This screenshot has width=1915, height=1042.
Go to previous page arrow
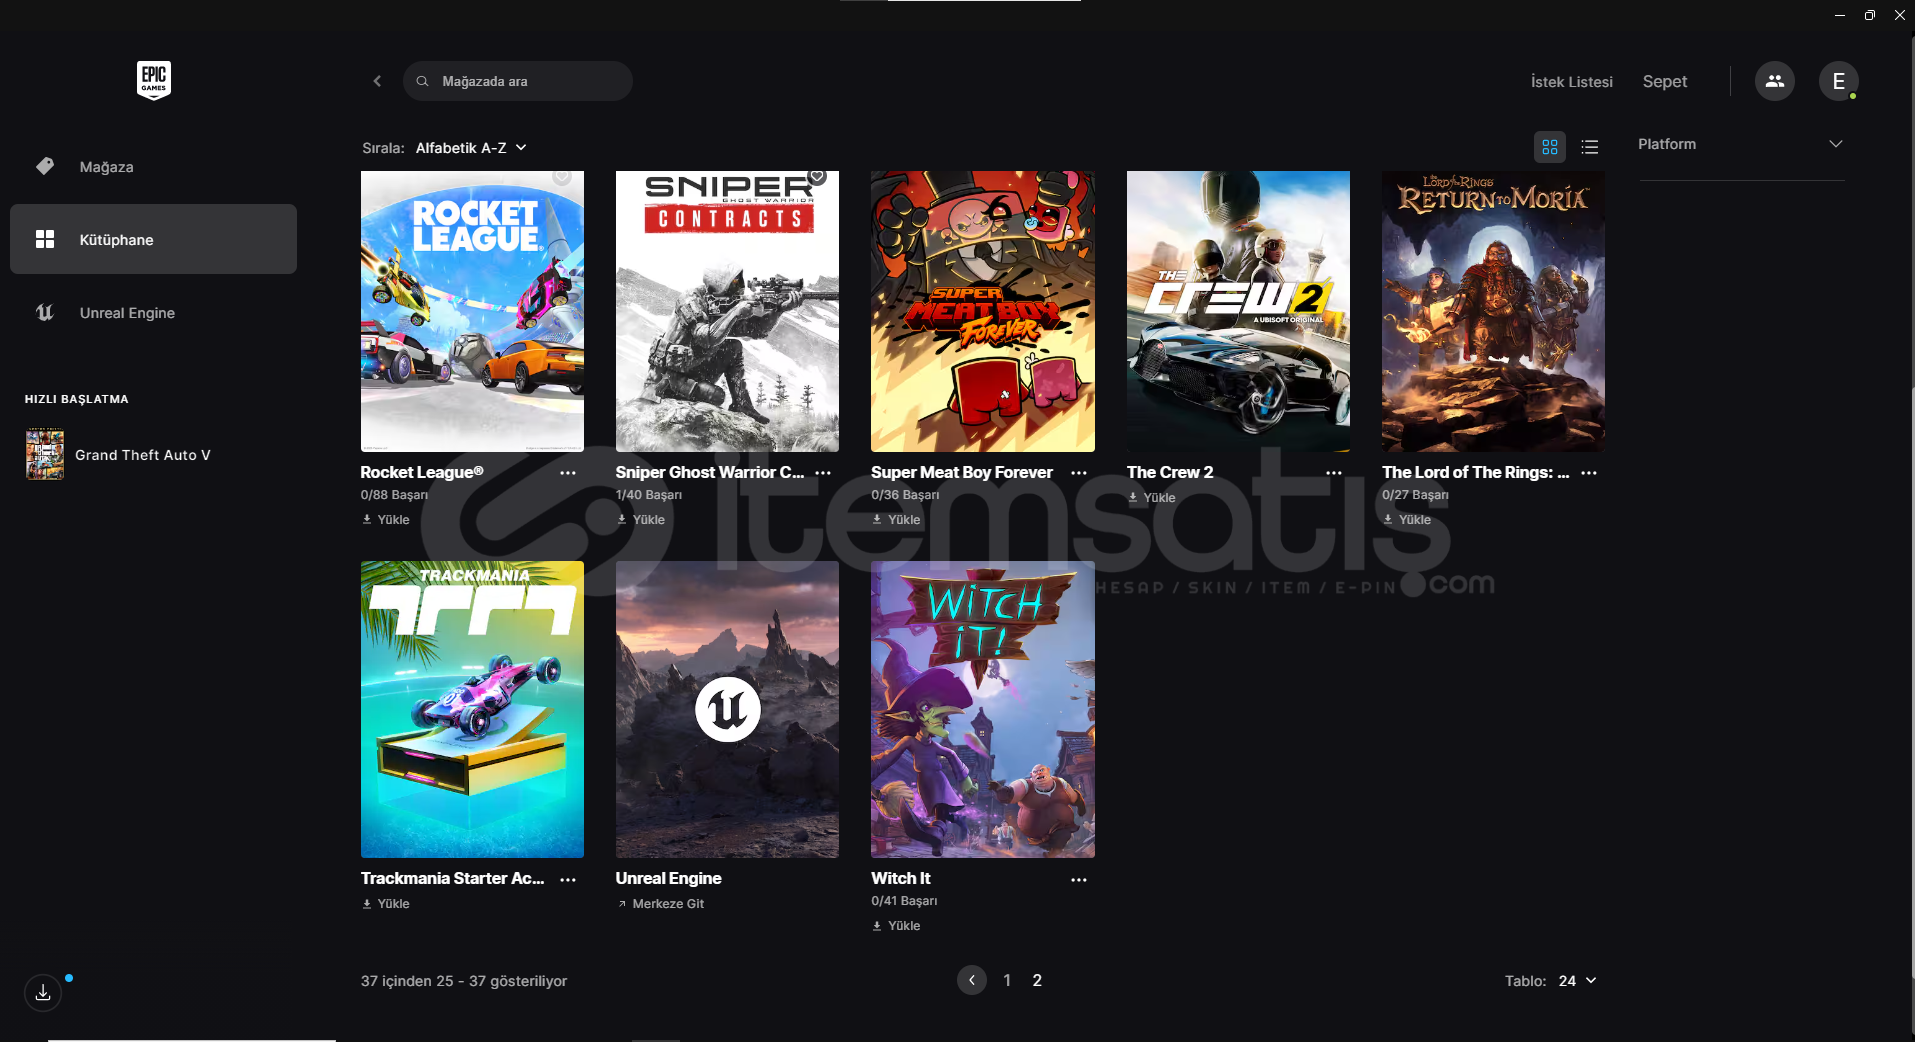pyautogui.click(x=971, y=980)
